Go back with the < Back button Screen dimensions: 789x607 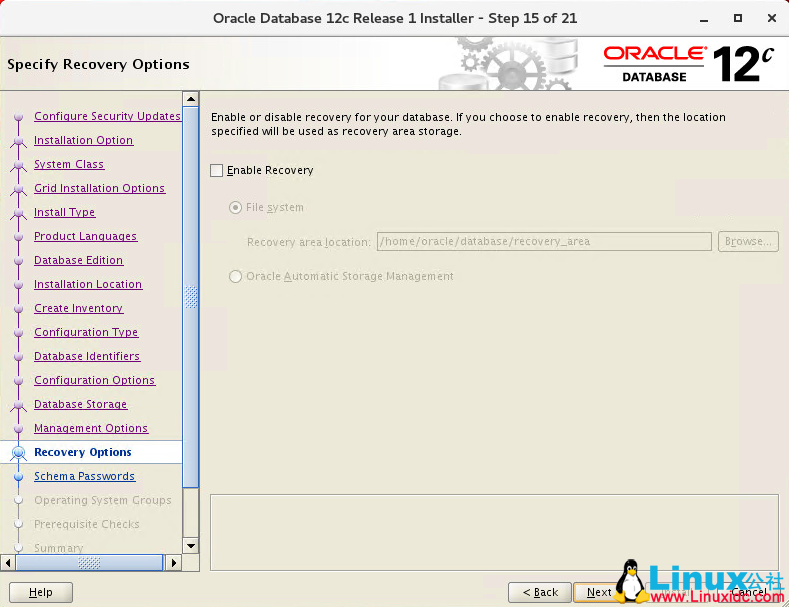(540, 592)
